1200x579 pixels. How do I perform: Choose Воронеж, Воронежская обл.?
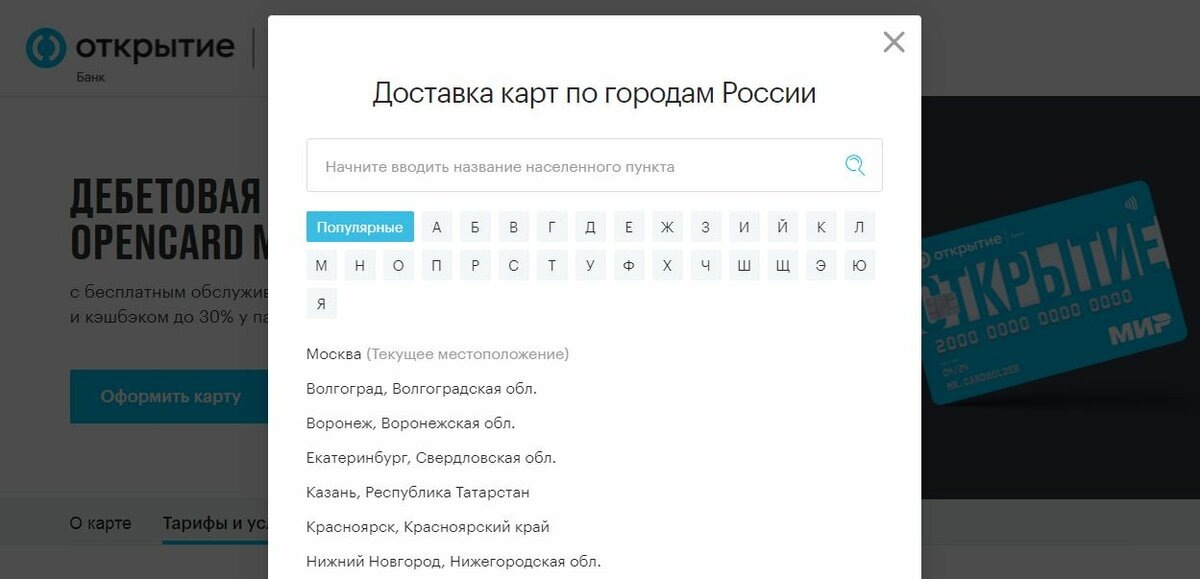(x=411, y=423)
